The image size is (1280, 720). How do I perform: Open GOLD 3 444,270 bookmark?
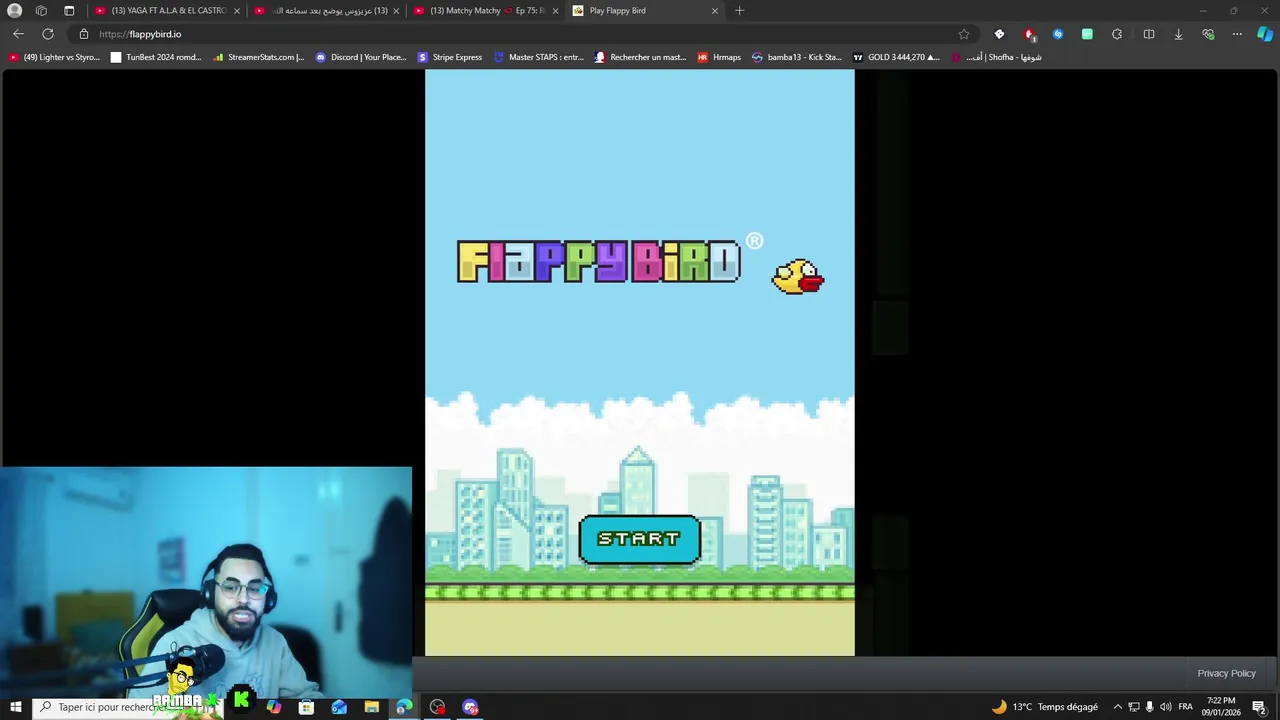click(x=896, y=57)
